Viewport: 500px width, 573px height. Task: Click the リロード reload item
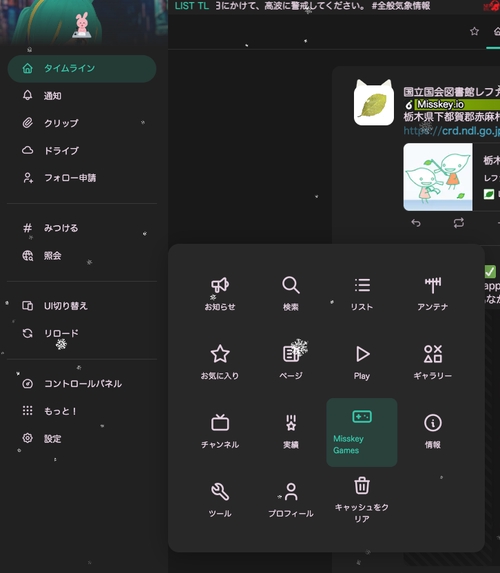(x=82, y=333)
